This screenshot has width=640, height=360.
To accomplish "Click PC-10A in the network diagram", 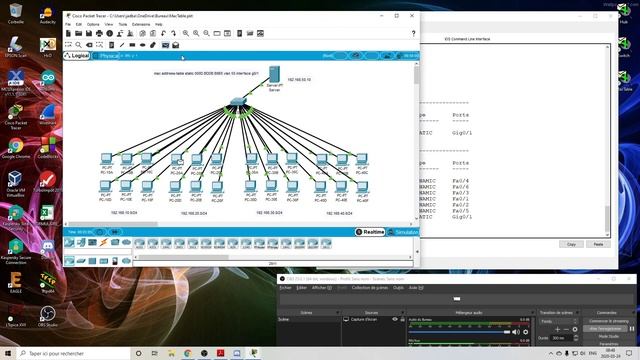I will click(x=107, y=159).
